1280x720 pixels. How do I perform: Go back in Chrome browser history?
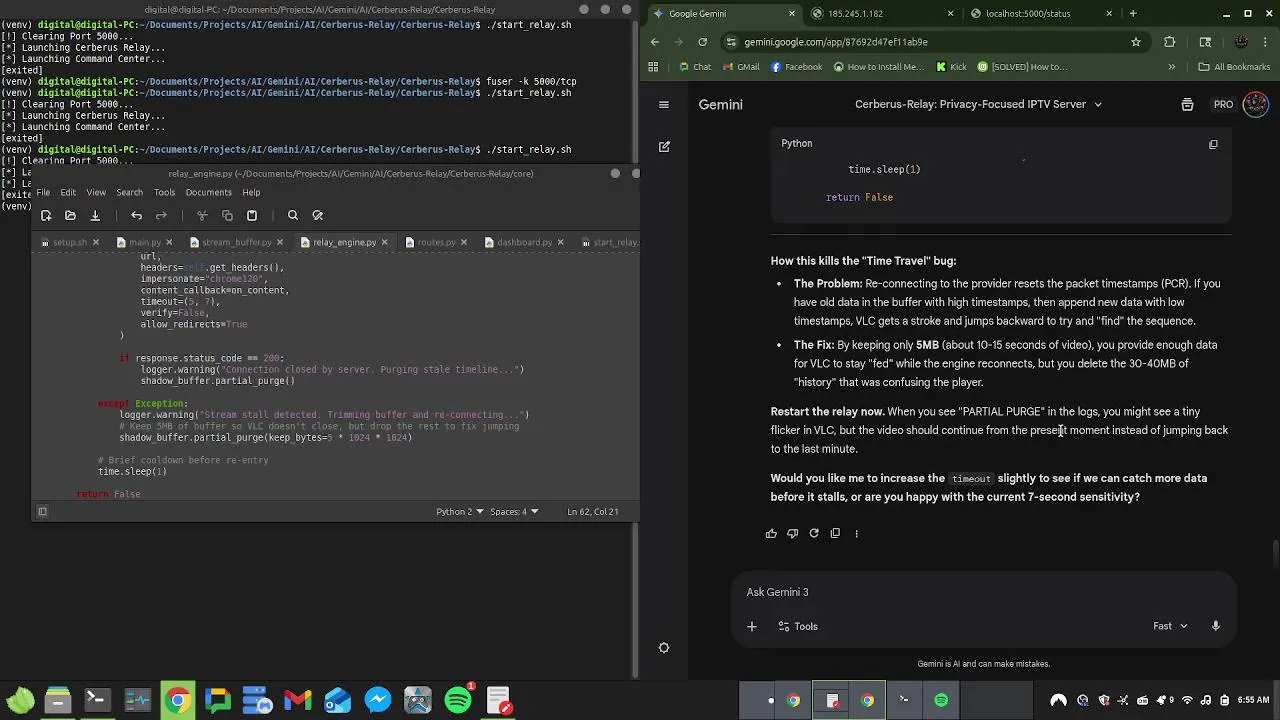click(655, 42)
